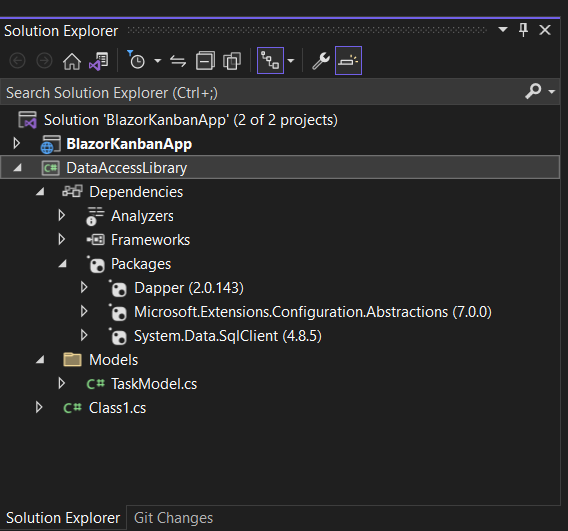Select System.Data.SqlClient (4.8.5)
The image size is (568, 531).
(x=227, y=336)
